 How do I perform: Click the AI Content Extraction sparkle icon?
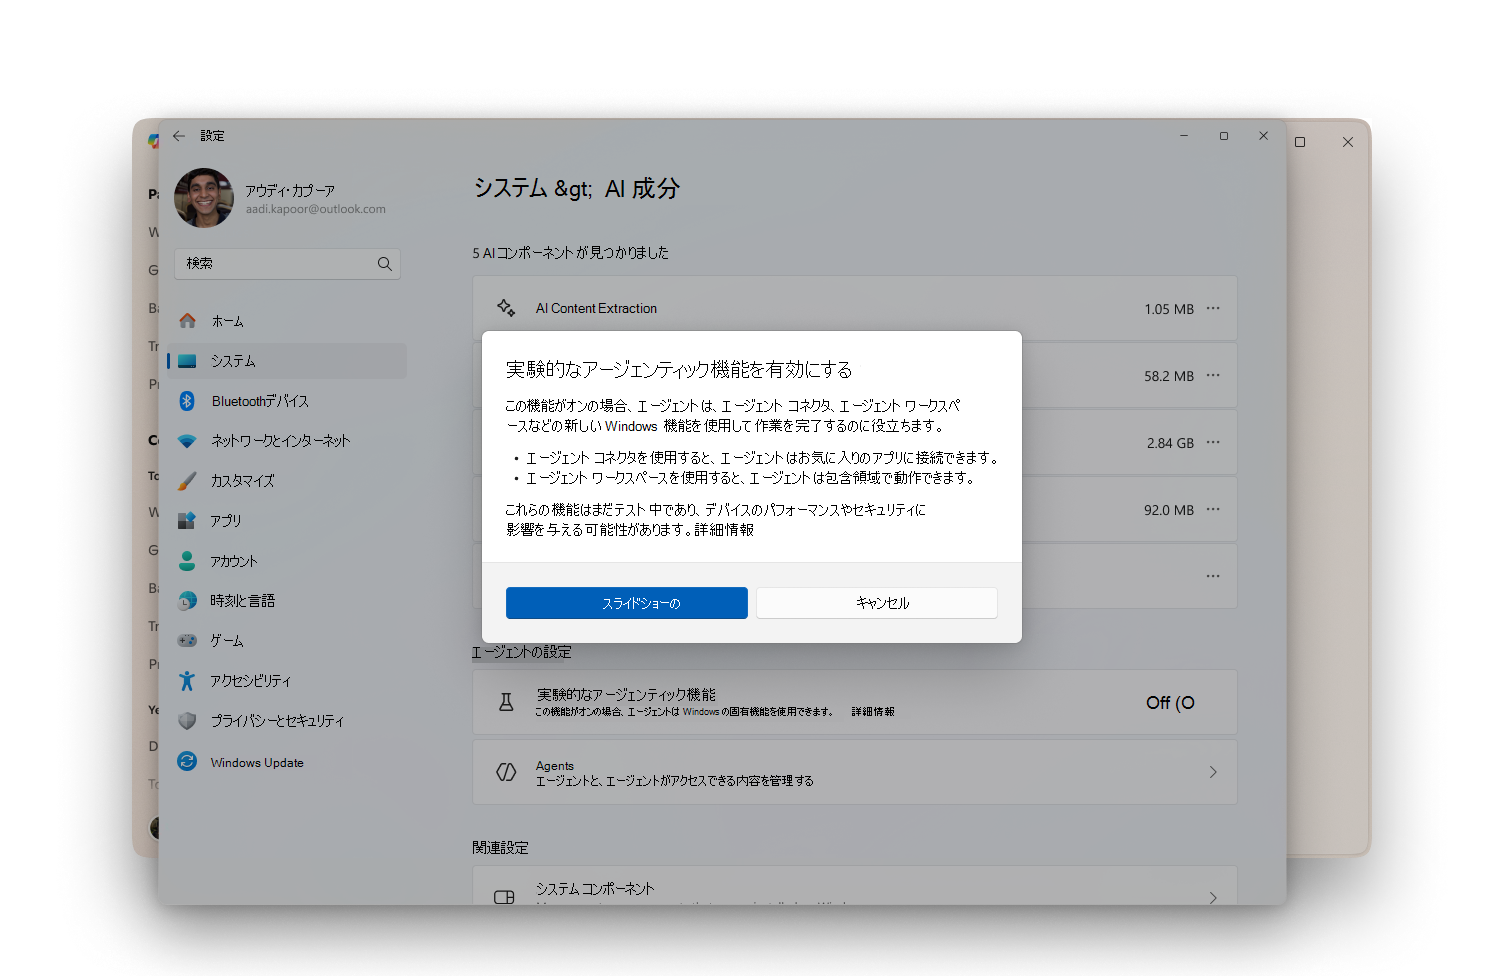[506, 308]
